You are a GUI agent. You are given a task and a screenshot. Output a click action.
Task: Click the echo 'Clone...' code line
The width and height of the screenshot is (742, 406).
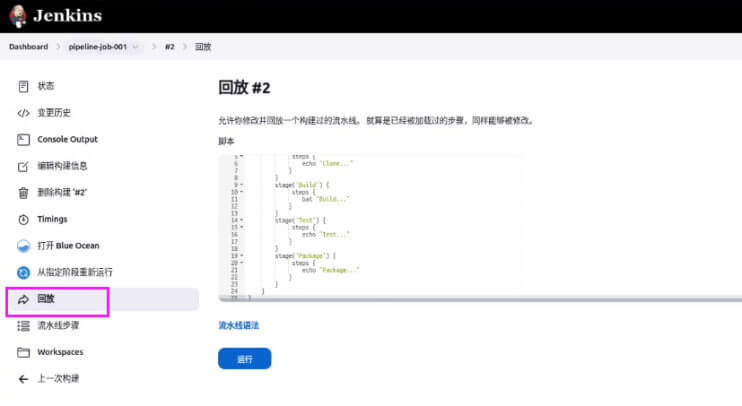point(327,164)
